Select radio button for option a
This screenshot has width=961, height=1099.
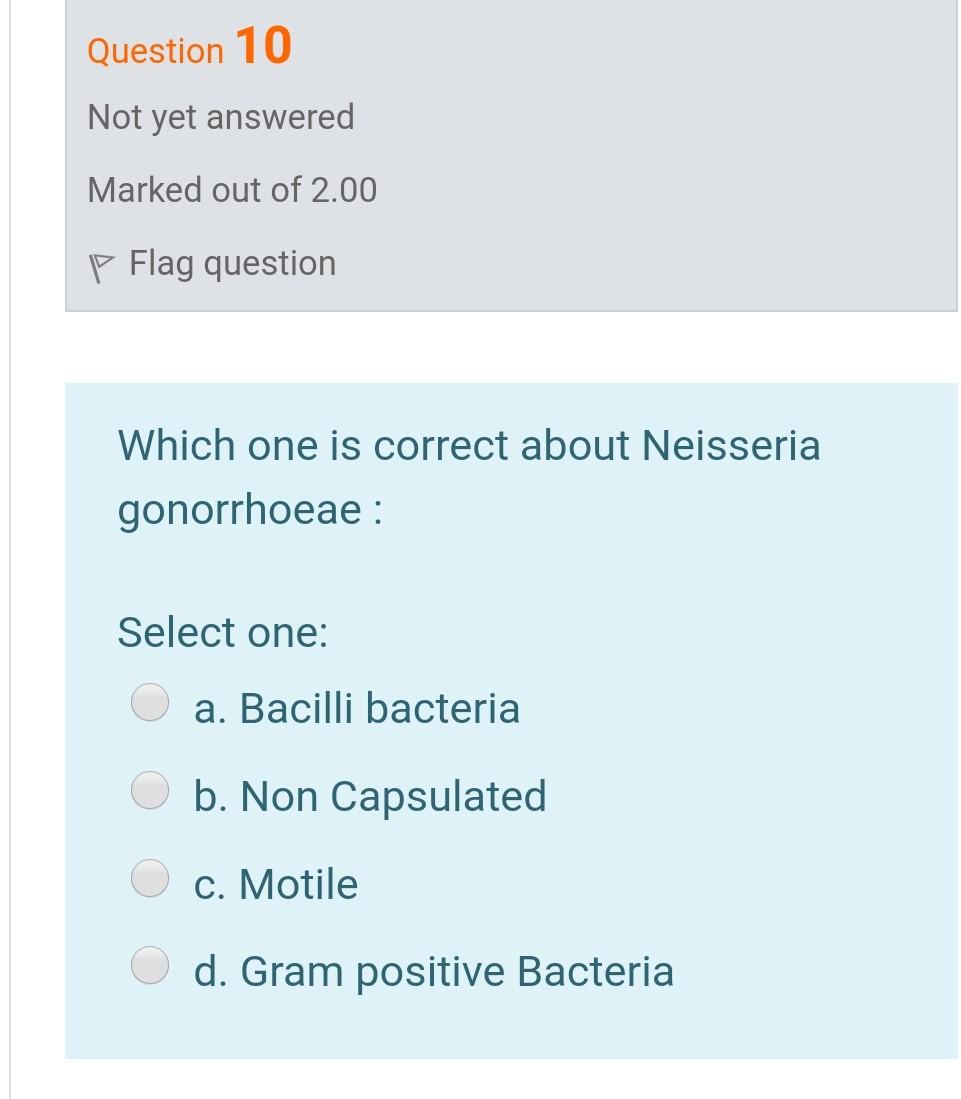pos(150,702)
